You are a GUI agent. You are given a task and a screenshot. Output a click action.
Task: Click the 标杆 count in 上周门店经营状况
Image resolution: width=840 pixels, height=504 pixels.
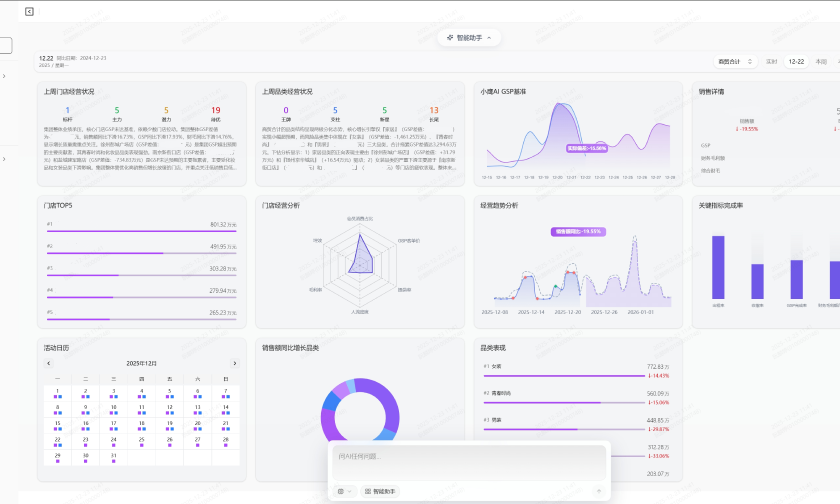pyautogui.click(x=67, y=110)
